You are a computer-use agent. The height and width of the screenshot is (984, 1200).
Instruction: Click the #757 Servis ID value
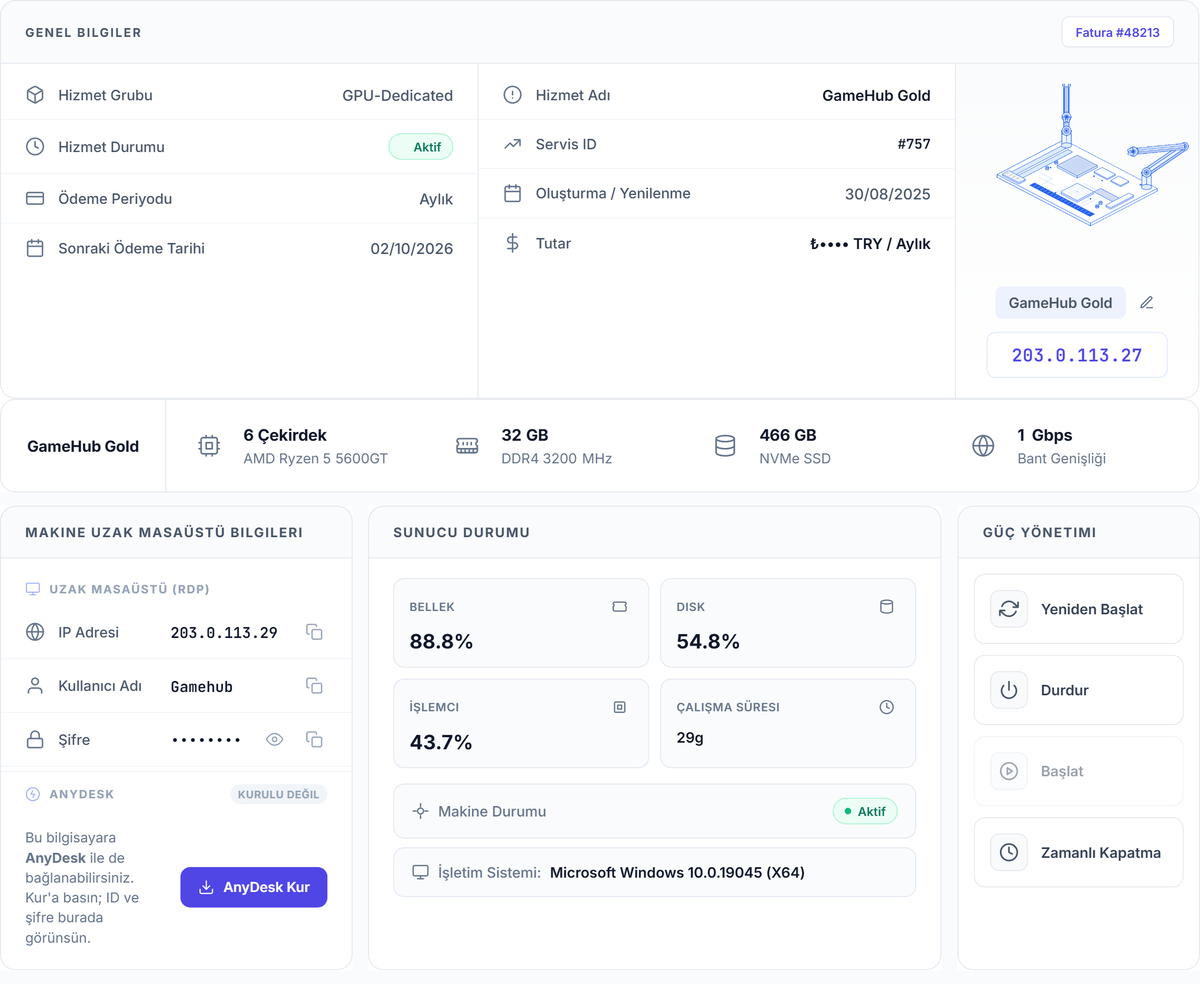tap(914, 144)
